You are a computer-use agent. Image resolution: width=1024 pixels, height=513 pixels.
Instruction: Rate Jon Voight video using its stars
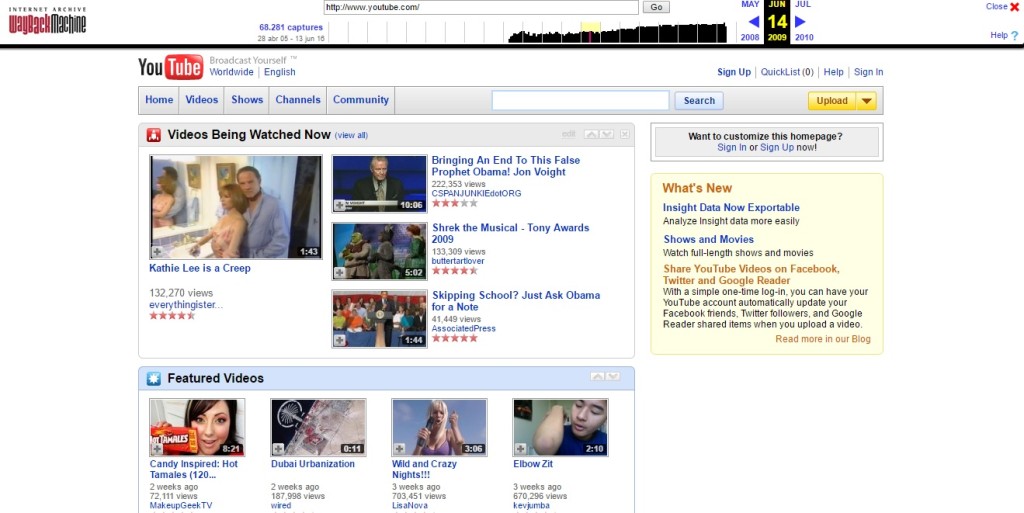(x=455, y=203)
